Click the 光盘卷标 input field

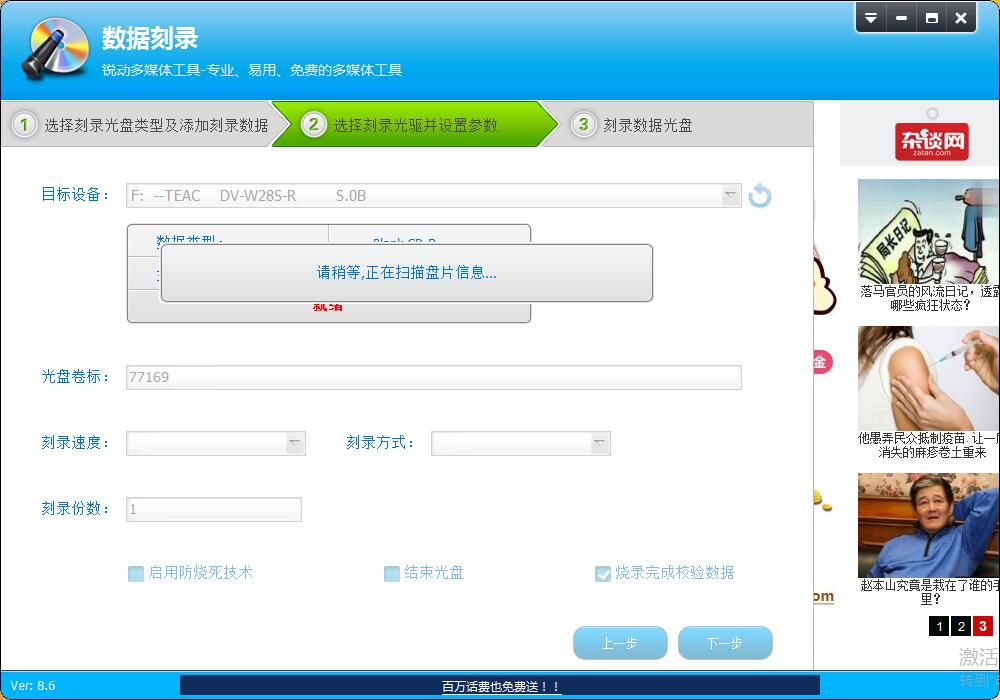point(433,377)
